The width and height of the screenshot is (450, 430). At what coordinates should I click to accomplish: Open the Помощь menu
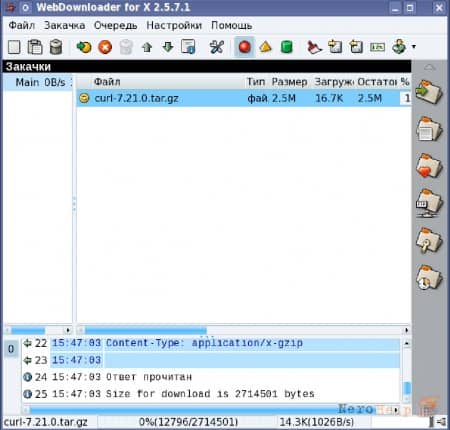(231, 25)
